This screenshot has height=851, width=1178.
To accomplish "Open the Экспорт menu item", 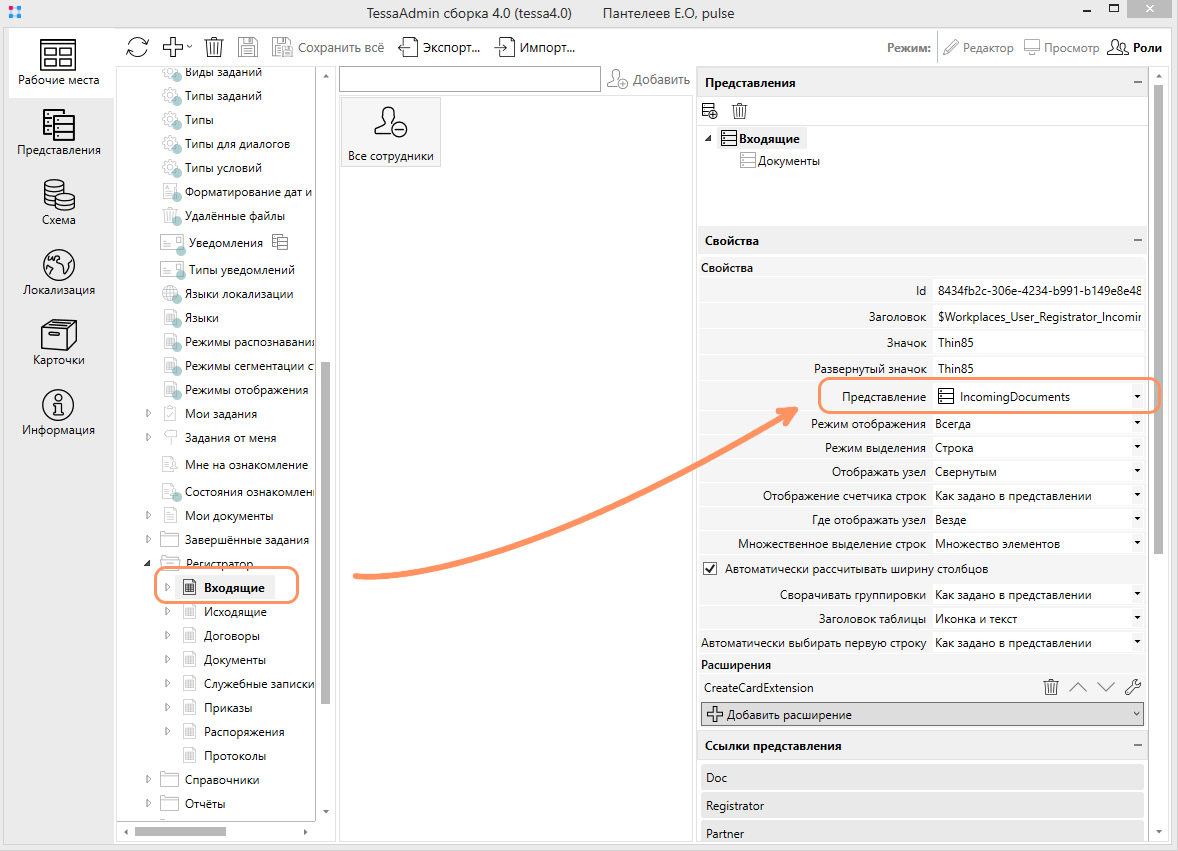I will click(x=439, y=47).
